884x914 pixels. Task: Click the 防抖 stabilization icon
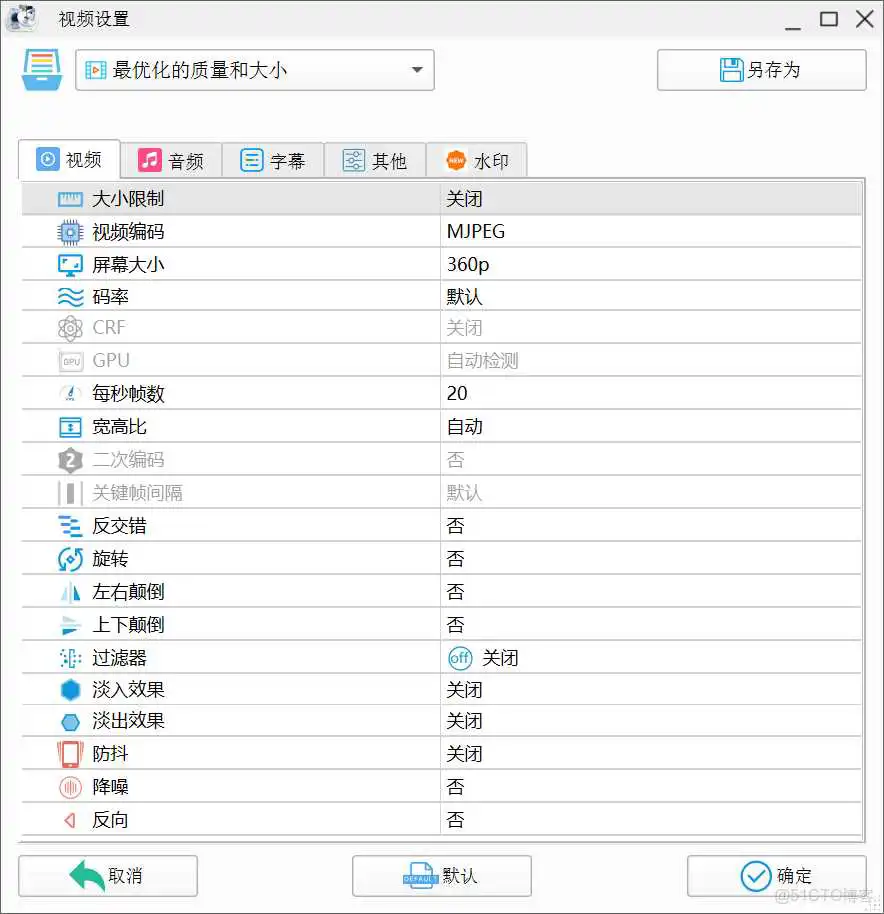pos(68,753)
